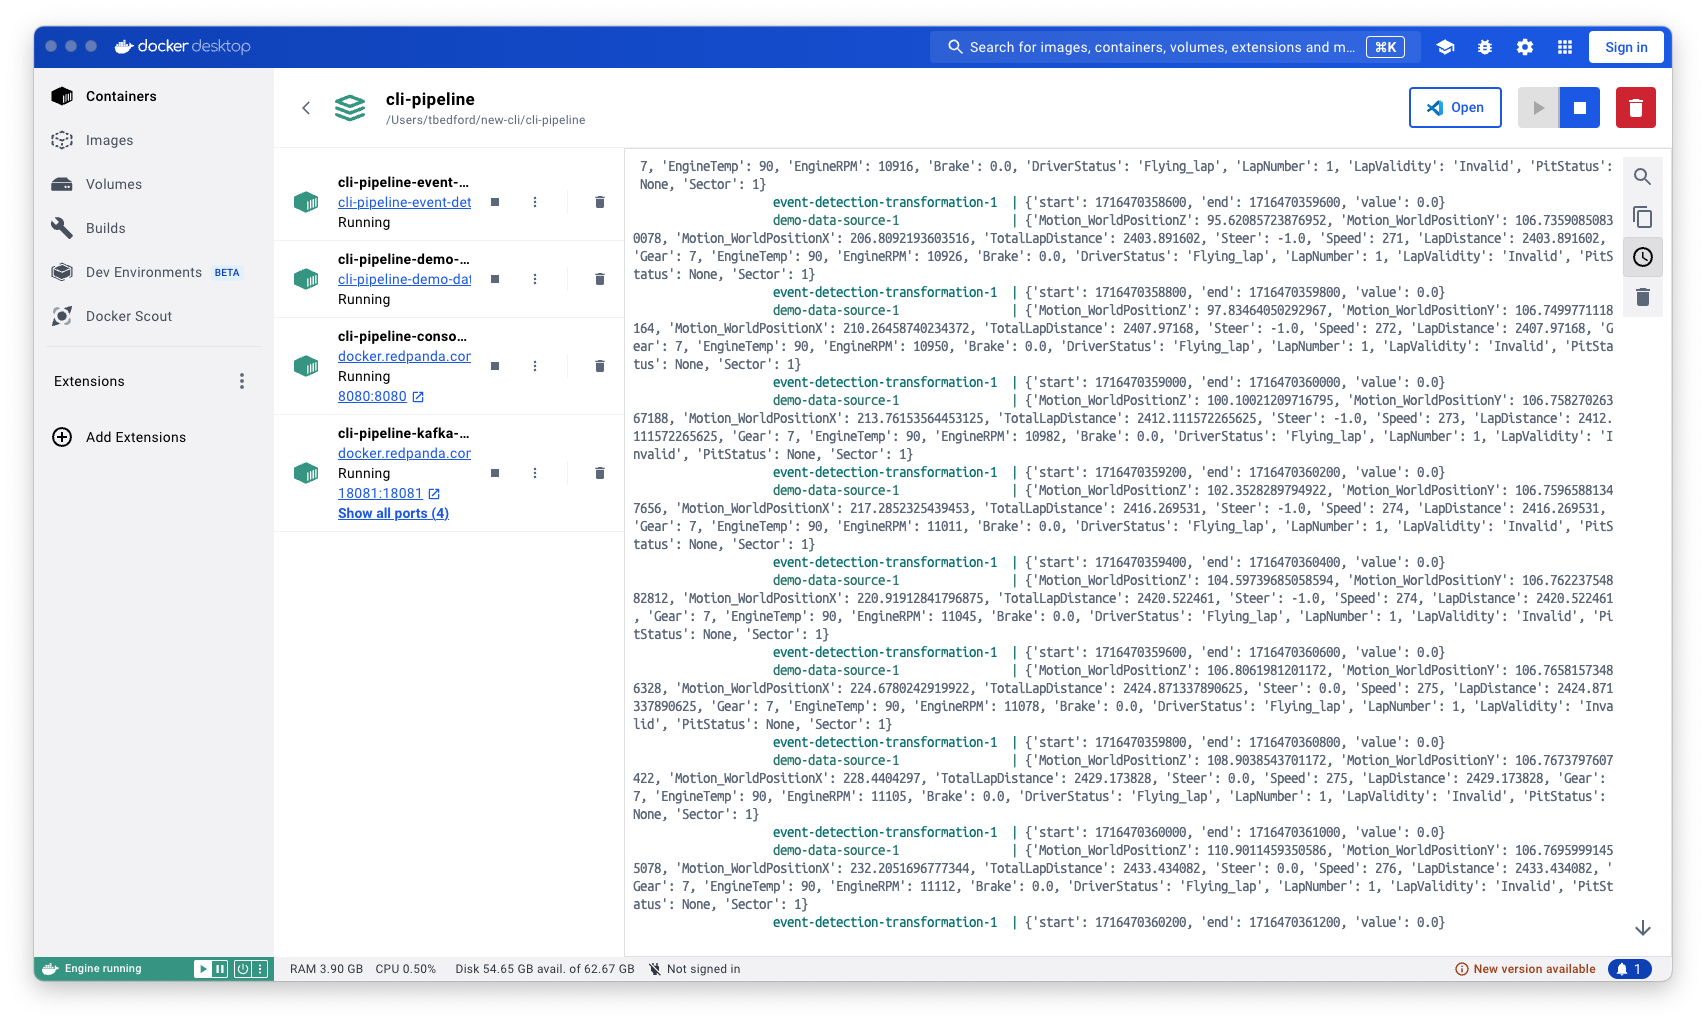Delete the cli-pipeline stack with red trash button

1635,108
